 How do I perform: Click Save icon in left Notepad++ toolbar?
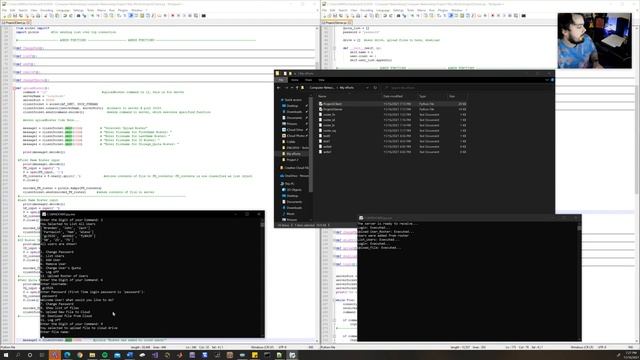pyautogui.click(x=15, y=16)
